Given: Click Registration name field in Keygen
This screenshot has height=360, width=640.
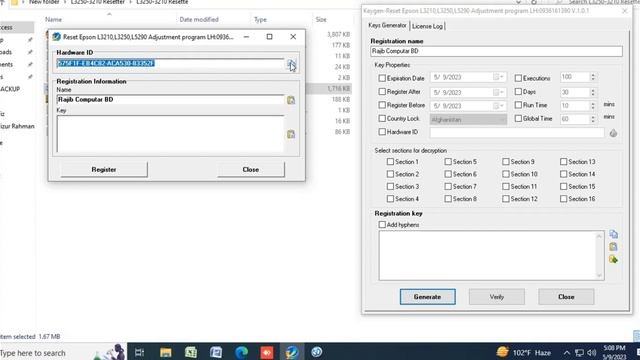Looking at the screenshot, I should pos(496,51).
